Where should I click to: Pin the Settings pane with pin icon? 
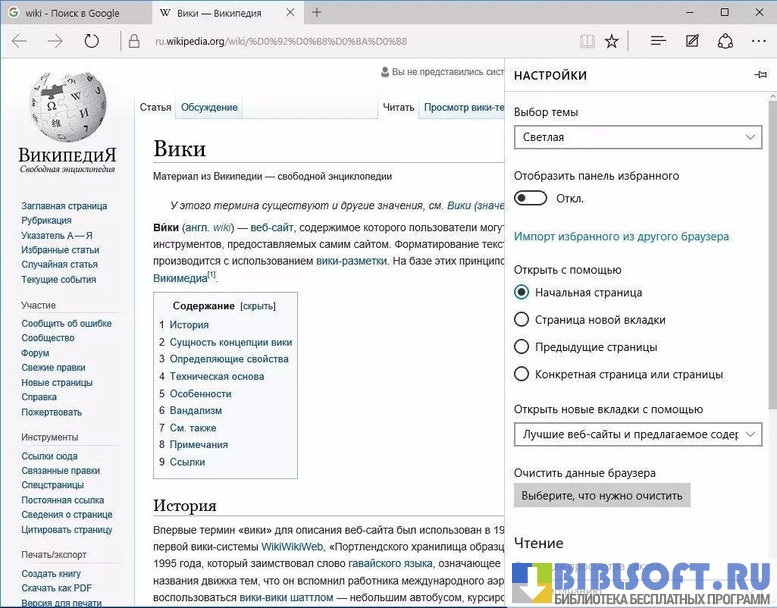760,76
